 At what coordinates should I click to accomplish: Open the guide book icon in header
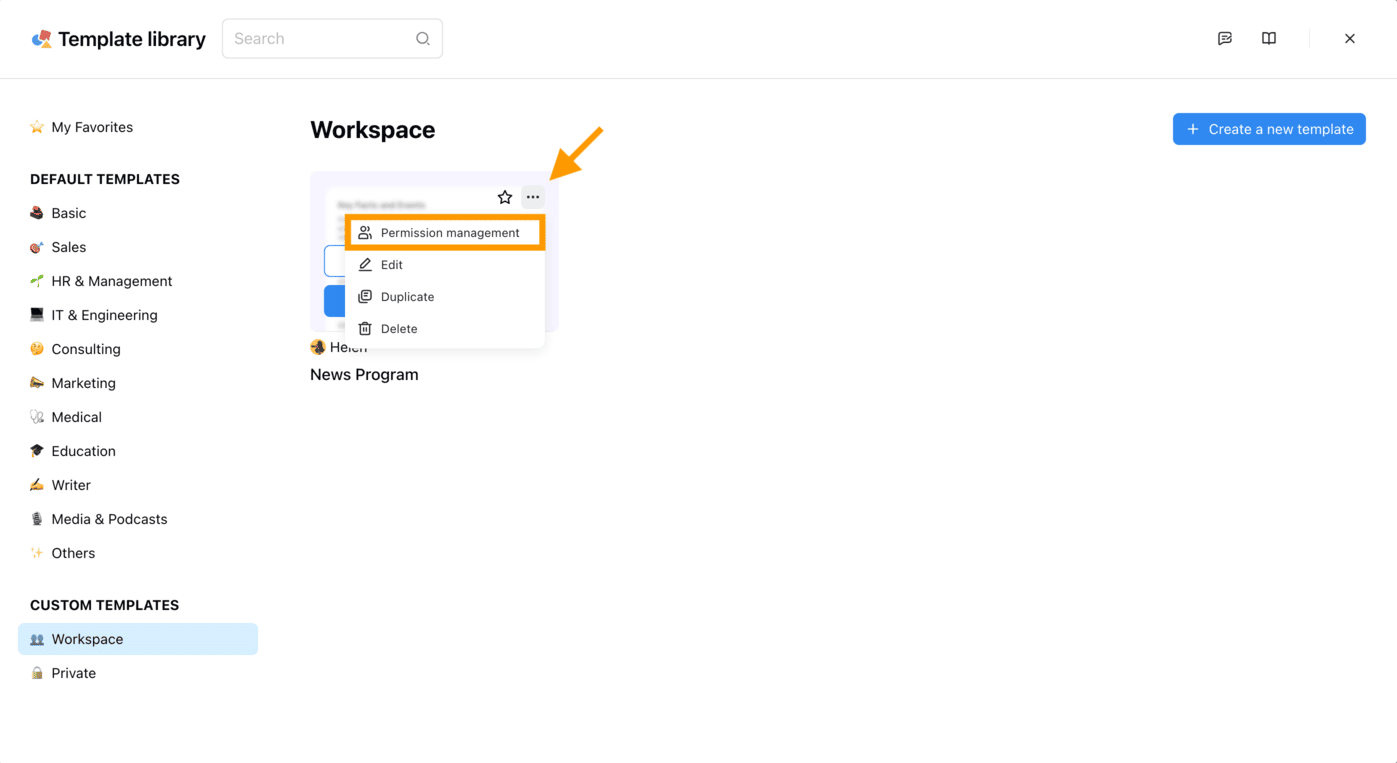1269,39
